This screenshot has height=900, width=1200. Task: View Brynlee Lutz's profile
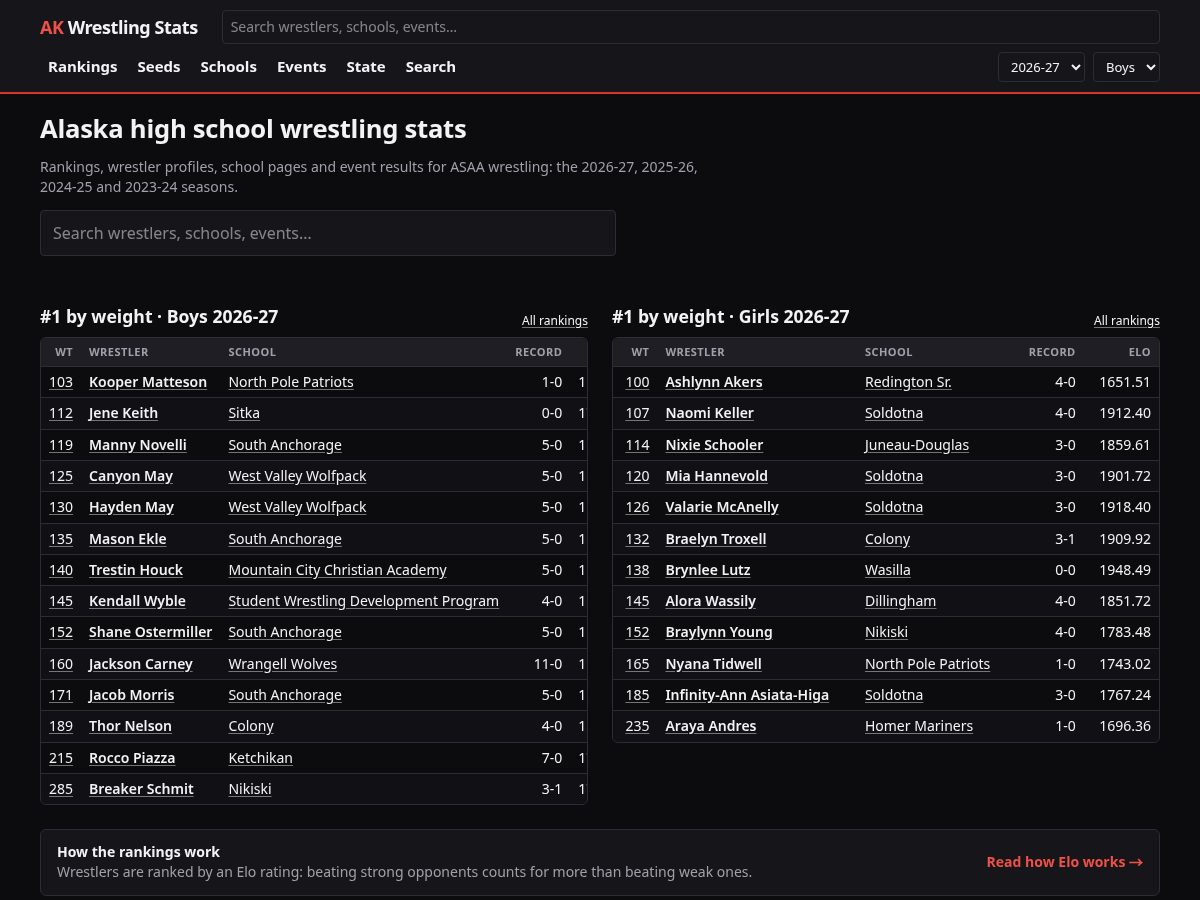[708, 570]
